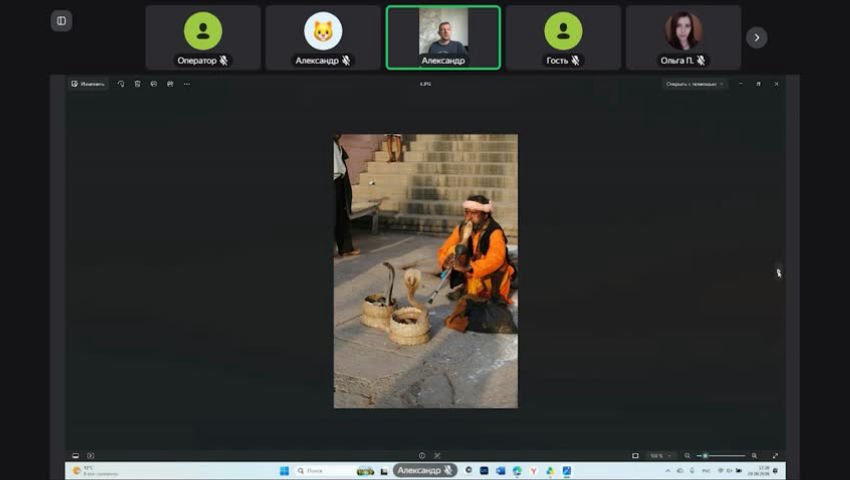
Task: Select the Оператор participant tile
Action: [203, 37]
